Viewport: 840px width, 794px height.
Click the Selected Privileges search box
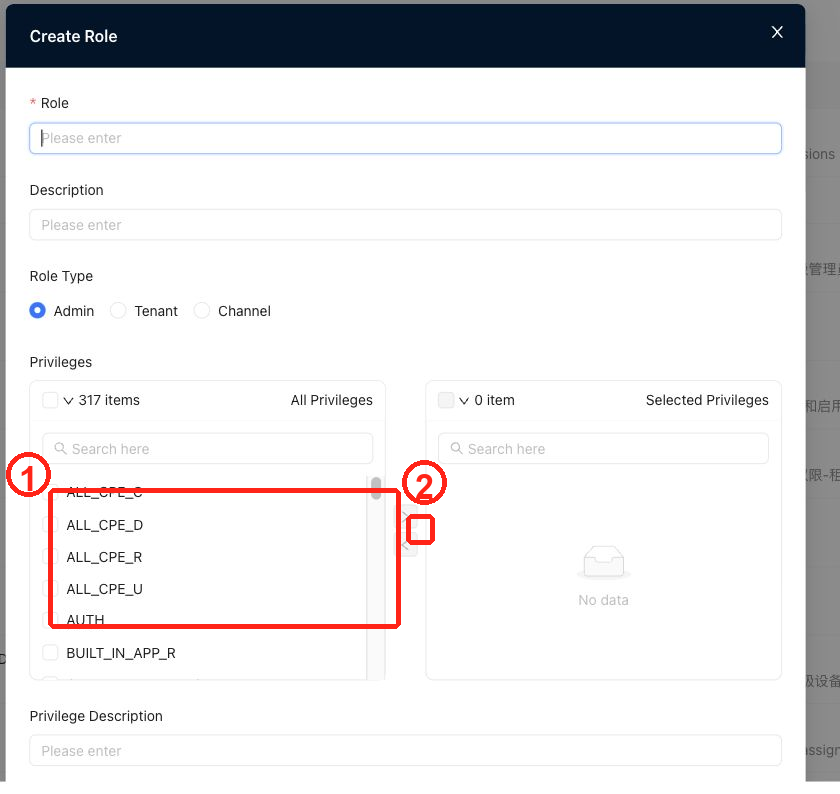[603, 448]
